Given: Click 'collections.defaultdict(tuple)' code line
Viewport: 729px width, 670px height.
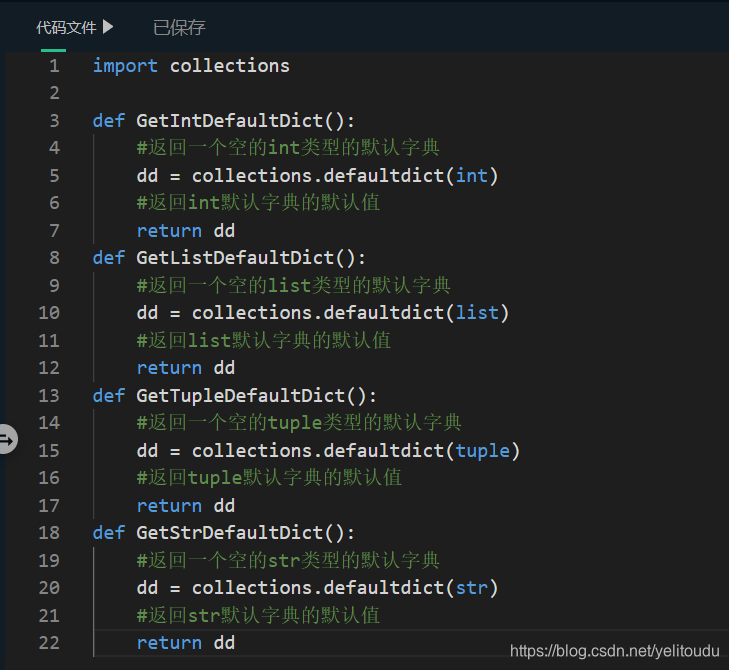Looking at the screenshot, I should (328, 450).
